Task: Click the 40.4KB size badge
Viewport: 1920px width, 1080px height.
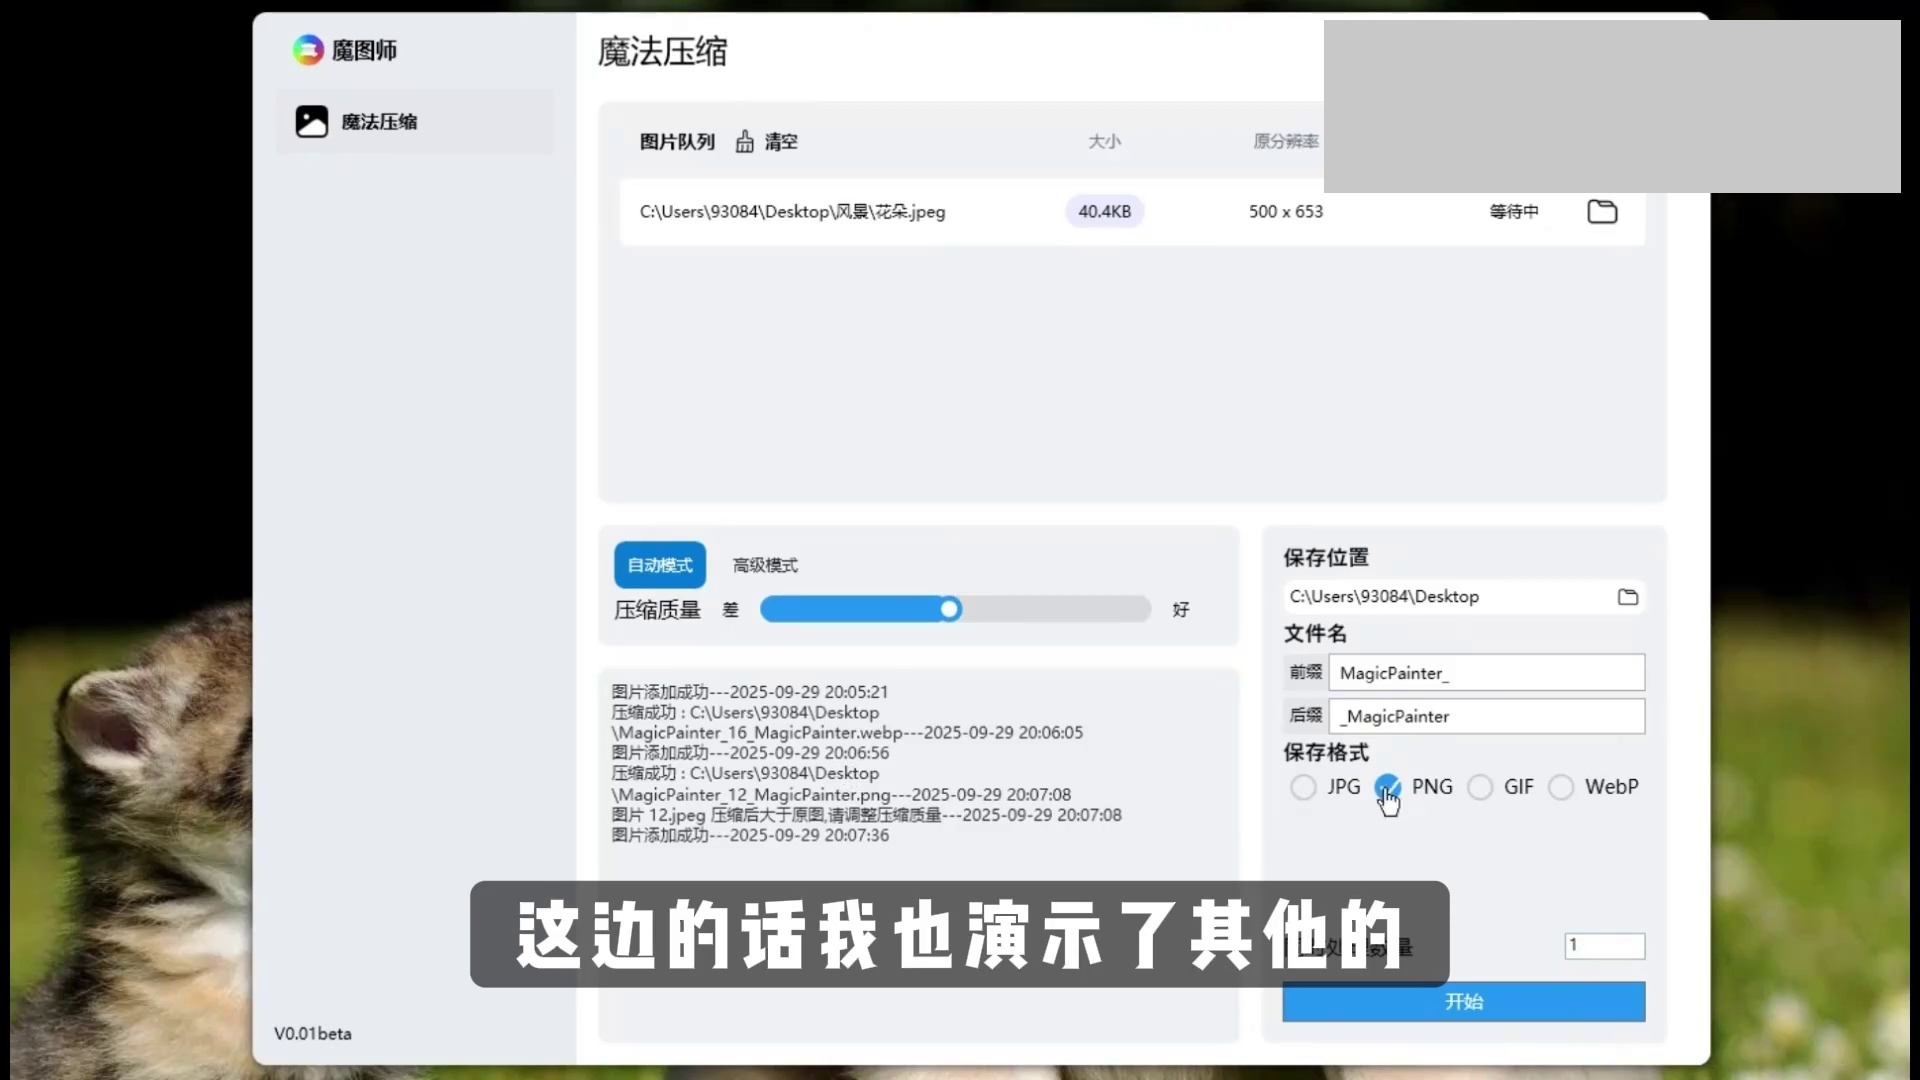Action: pyautogui.click(x=1104, y=212)
